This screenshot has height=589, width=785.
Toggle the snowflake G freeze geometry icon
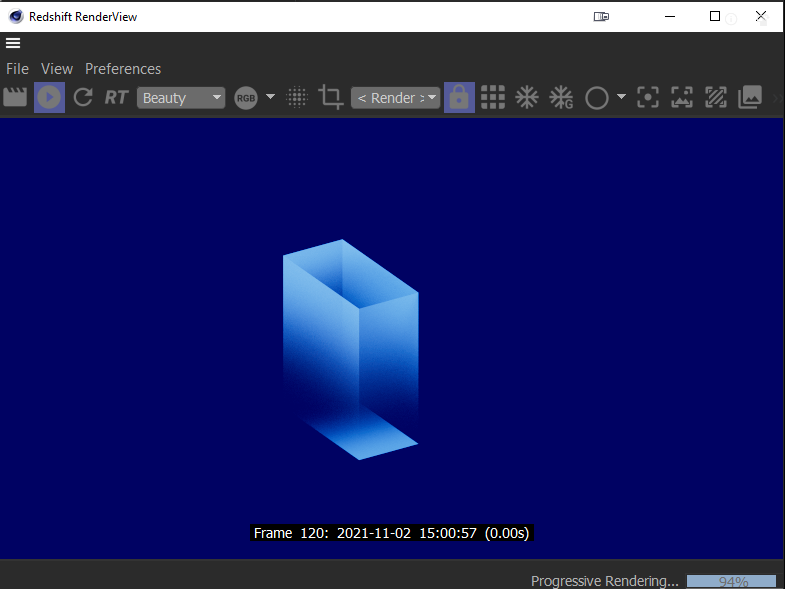click(x=562, y=97)
